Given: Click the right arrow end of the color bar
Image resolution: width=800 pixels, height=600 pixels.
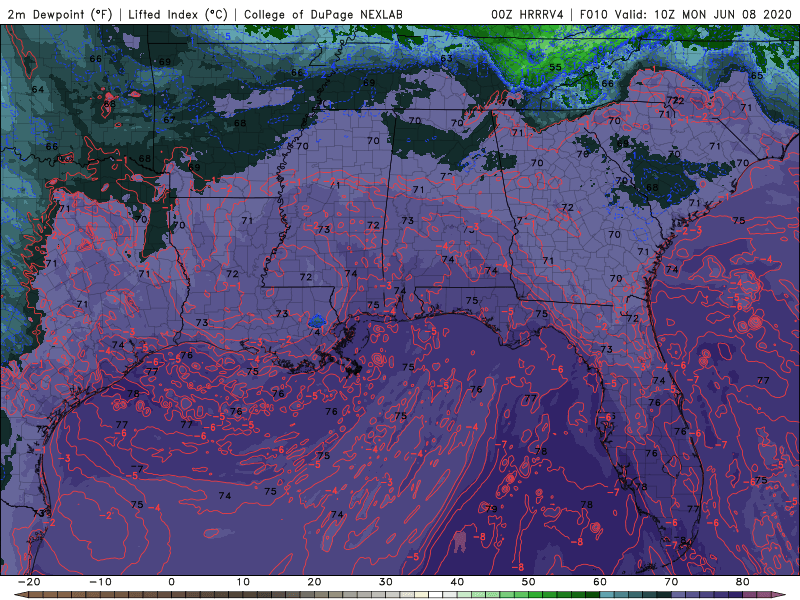Looking at the screenshot, I should 780,595.
